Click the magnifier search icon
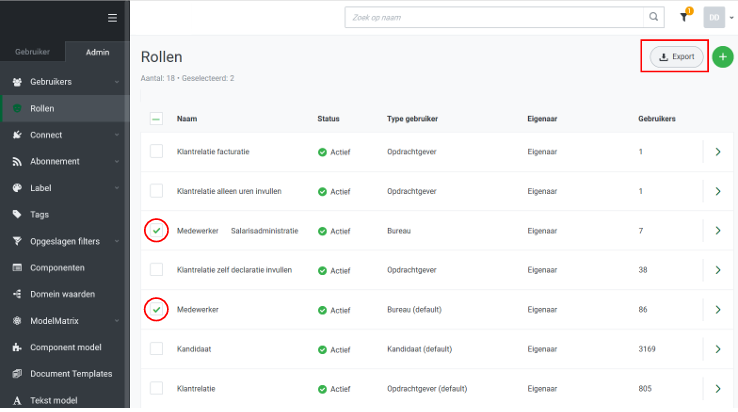Image resolution: width=738 pixels, height=412 pixels. pyautogui.click(x=654, y=17)
